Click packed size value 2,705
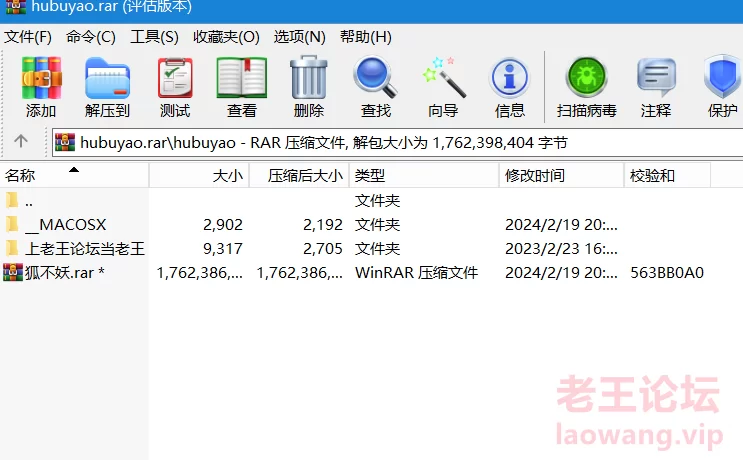This screenshot has height=460, width=743. (x=323, y=249)
